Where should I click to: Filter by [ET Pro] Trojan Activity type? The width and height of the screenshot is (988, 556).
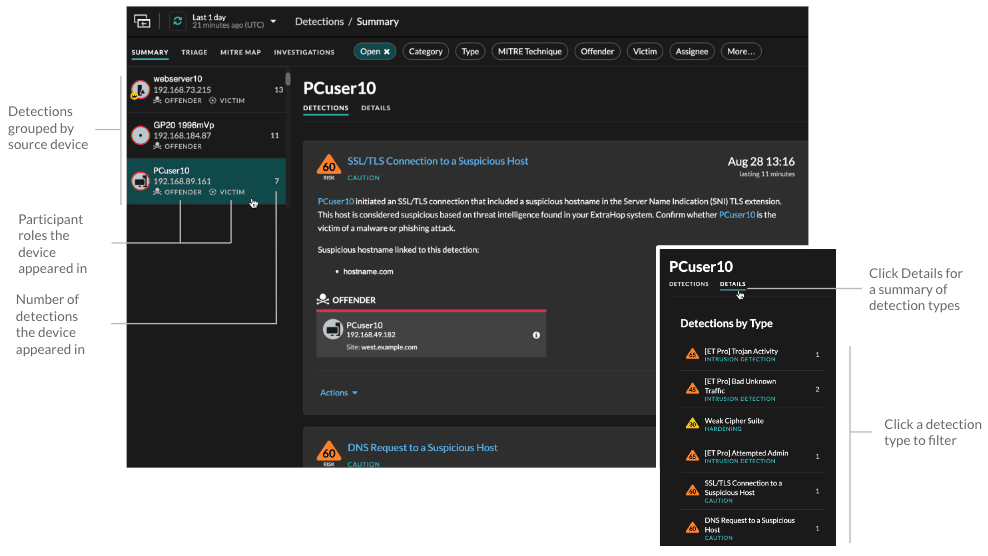pos(753,355)
